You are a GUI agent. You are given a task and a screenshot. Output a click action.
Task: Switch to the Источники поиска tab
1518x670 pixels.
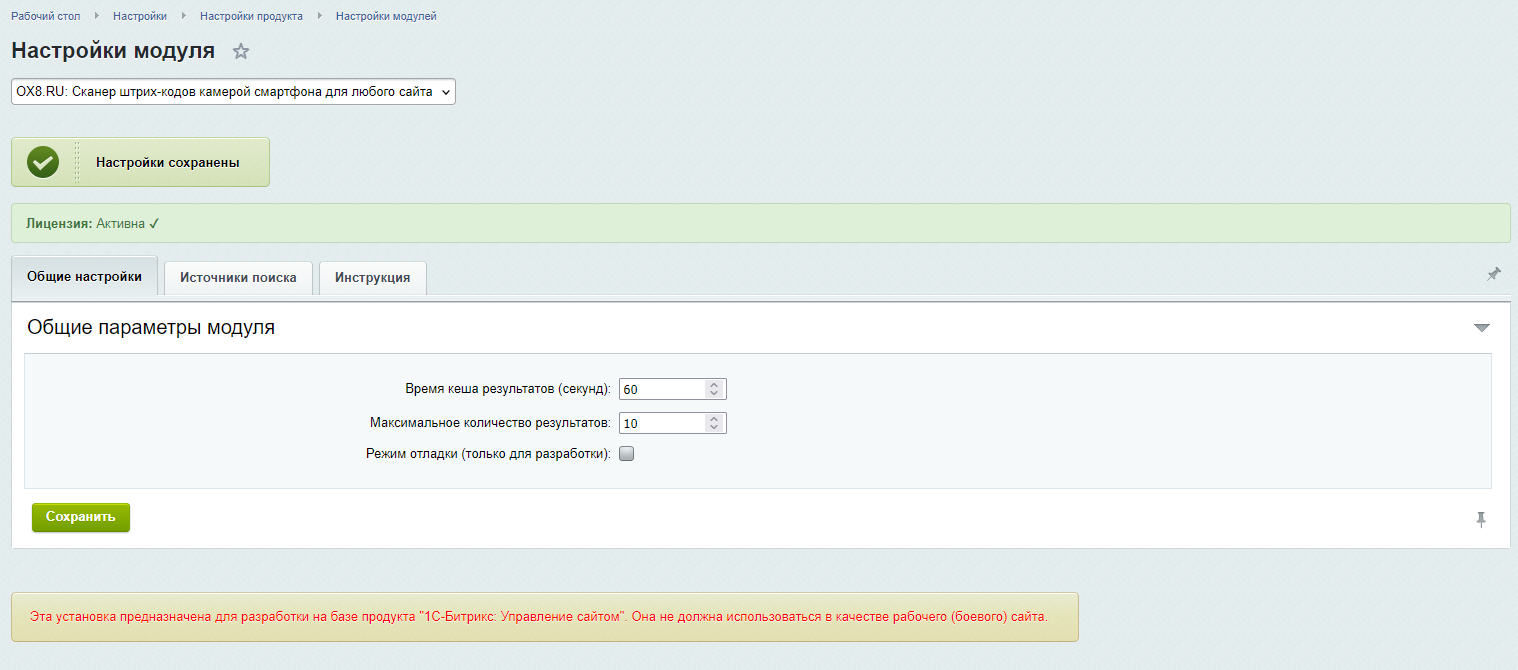(238, 278)
